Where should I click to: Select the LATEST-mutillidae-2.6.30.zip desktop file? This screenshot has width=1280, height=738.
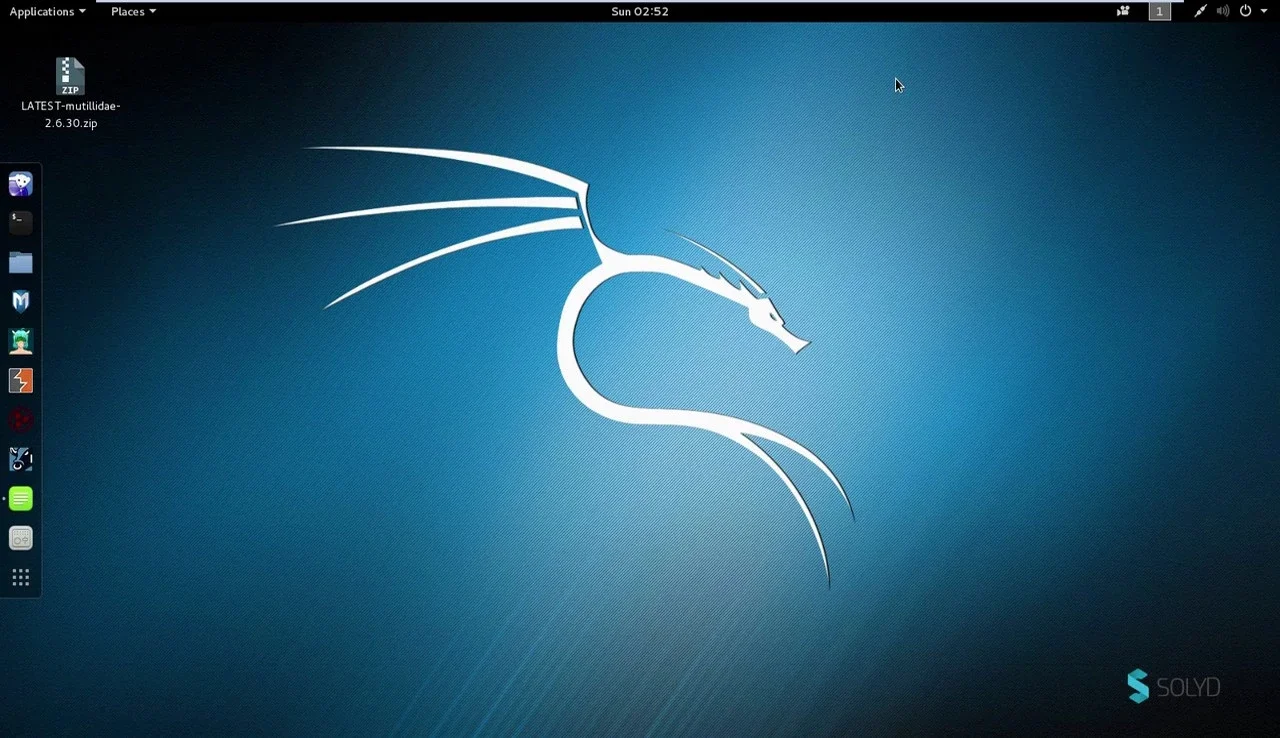click(70, 94)
